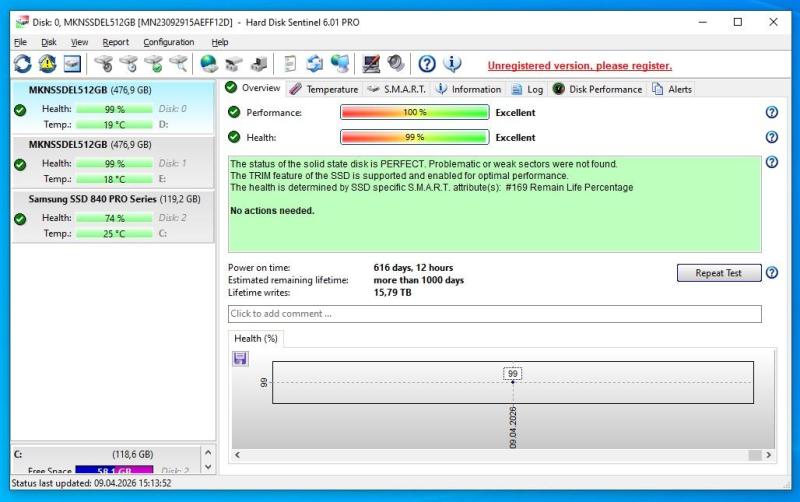Open the Report menu
Screen dimensions: 800x502
pos(115,42)
